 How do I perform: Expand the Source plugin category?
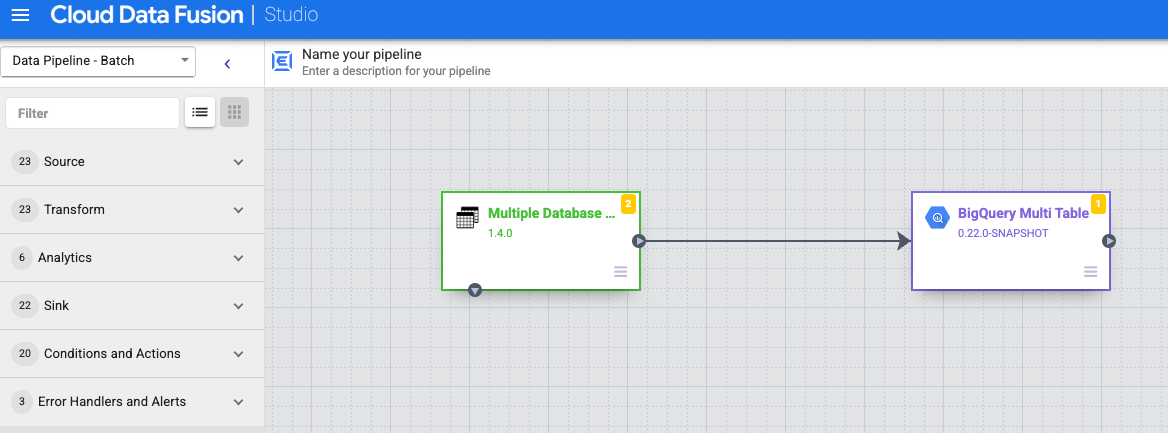pos(132,162)
